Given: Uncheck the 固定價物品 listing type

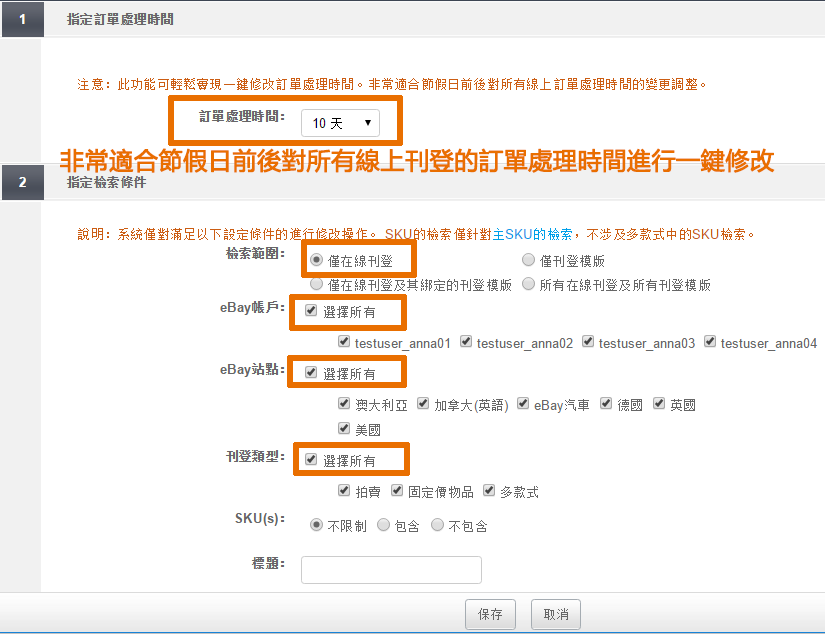Looking at the screenshot, I should 397,490.
